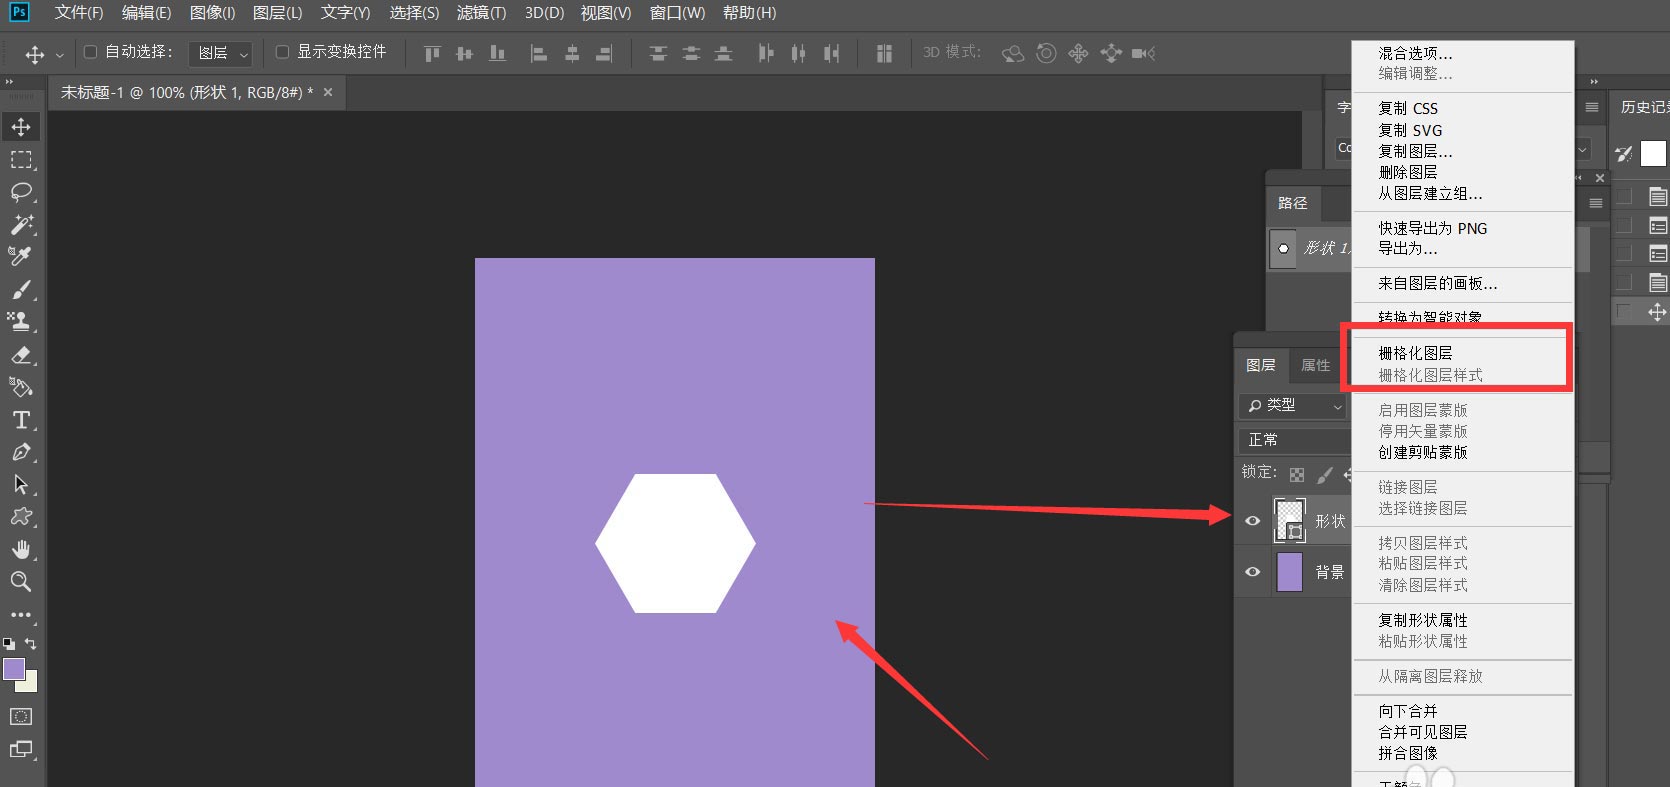Select the Horizontal Type tool

click(x=21, y=420)
